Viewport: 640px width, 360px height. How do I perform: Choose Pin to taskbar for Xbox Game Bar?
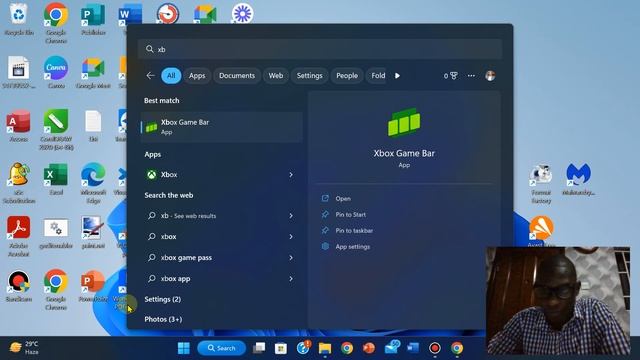[x=354, y=231]
